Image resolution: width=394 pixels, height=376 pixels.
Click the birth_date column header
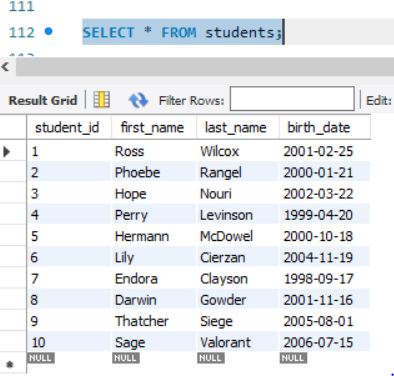325,127
